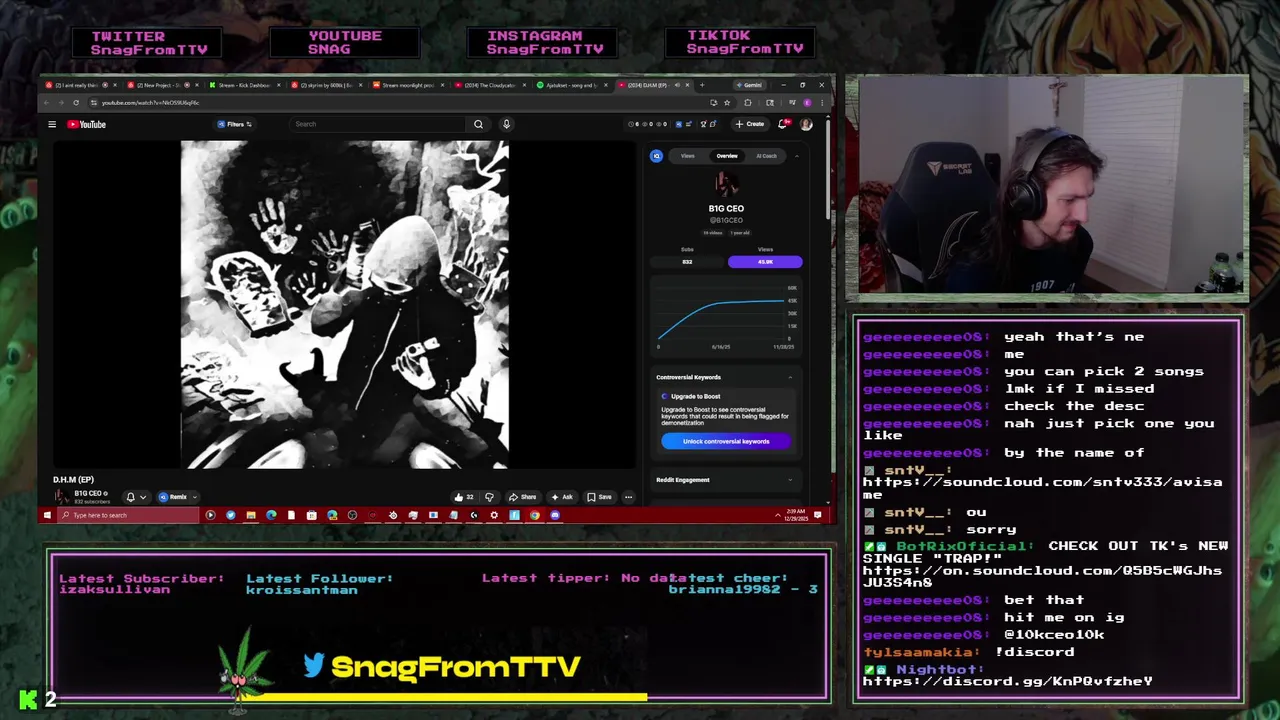The width and height of the screenshot is (1280, 720).
Task: Open the Windows Start menu
Action: [47, 515]
